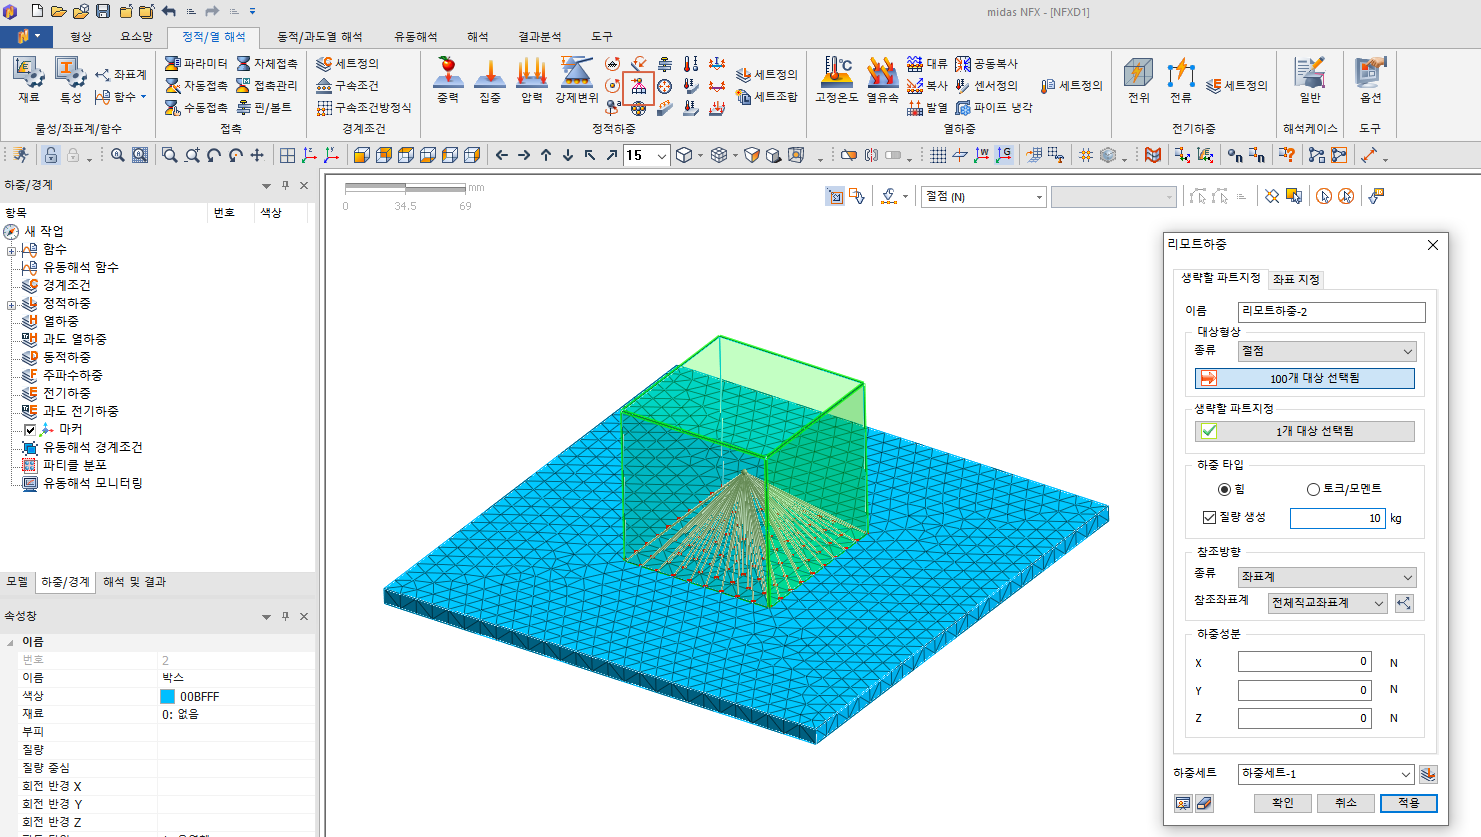
Task: Select the 토크/모멘트 radio button
Action: 1313,489
